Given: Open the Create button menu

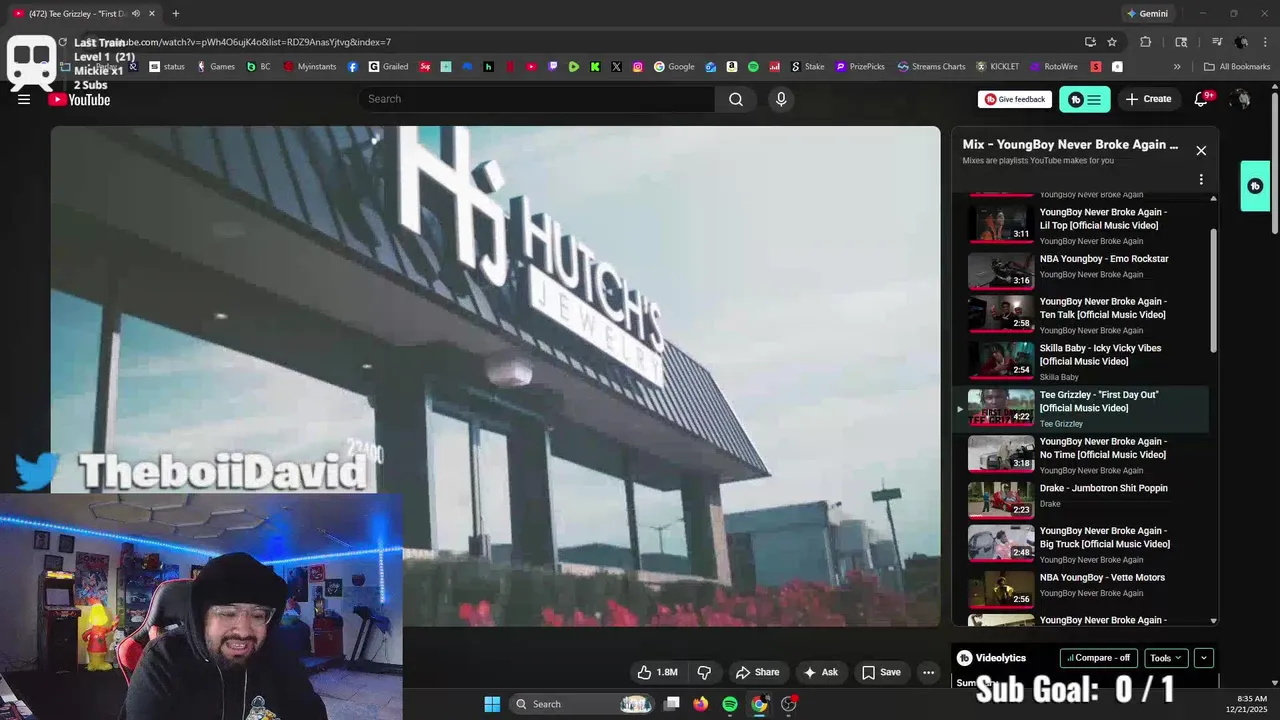Looking at the screenshot, I should point(1148,99).
